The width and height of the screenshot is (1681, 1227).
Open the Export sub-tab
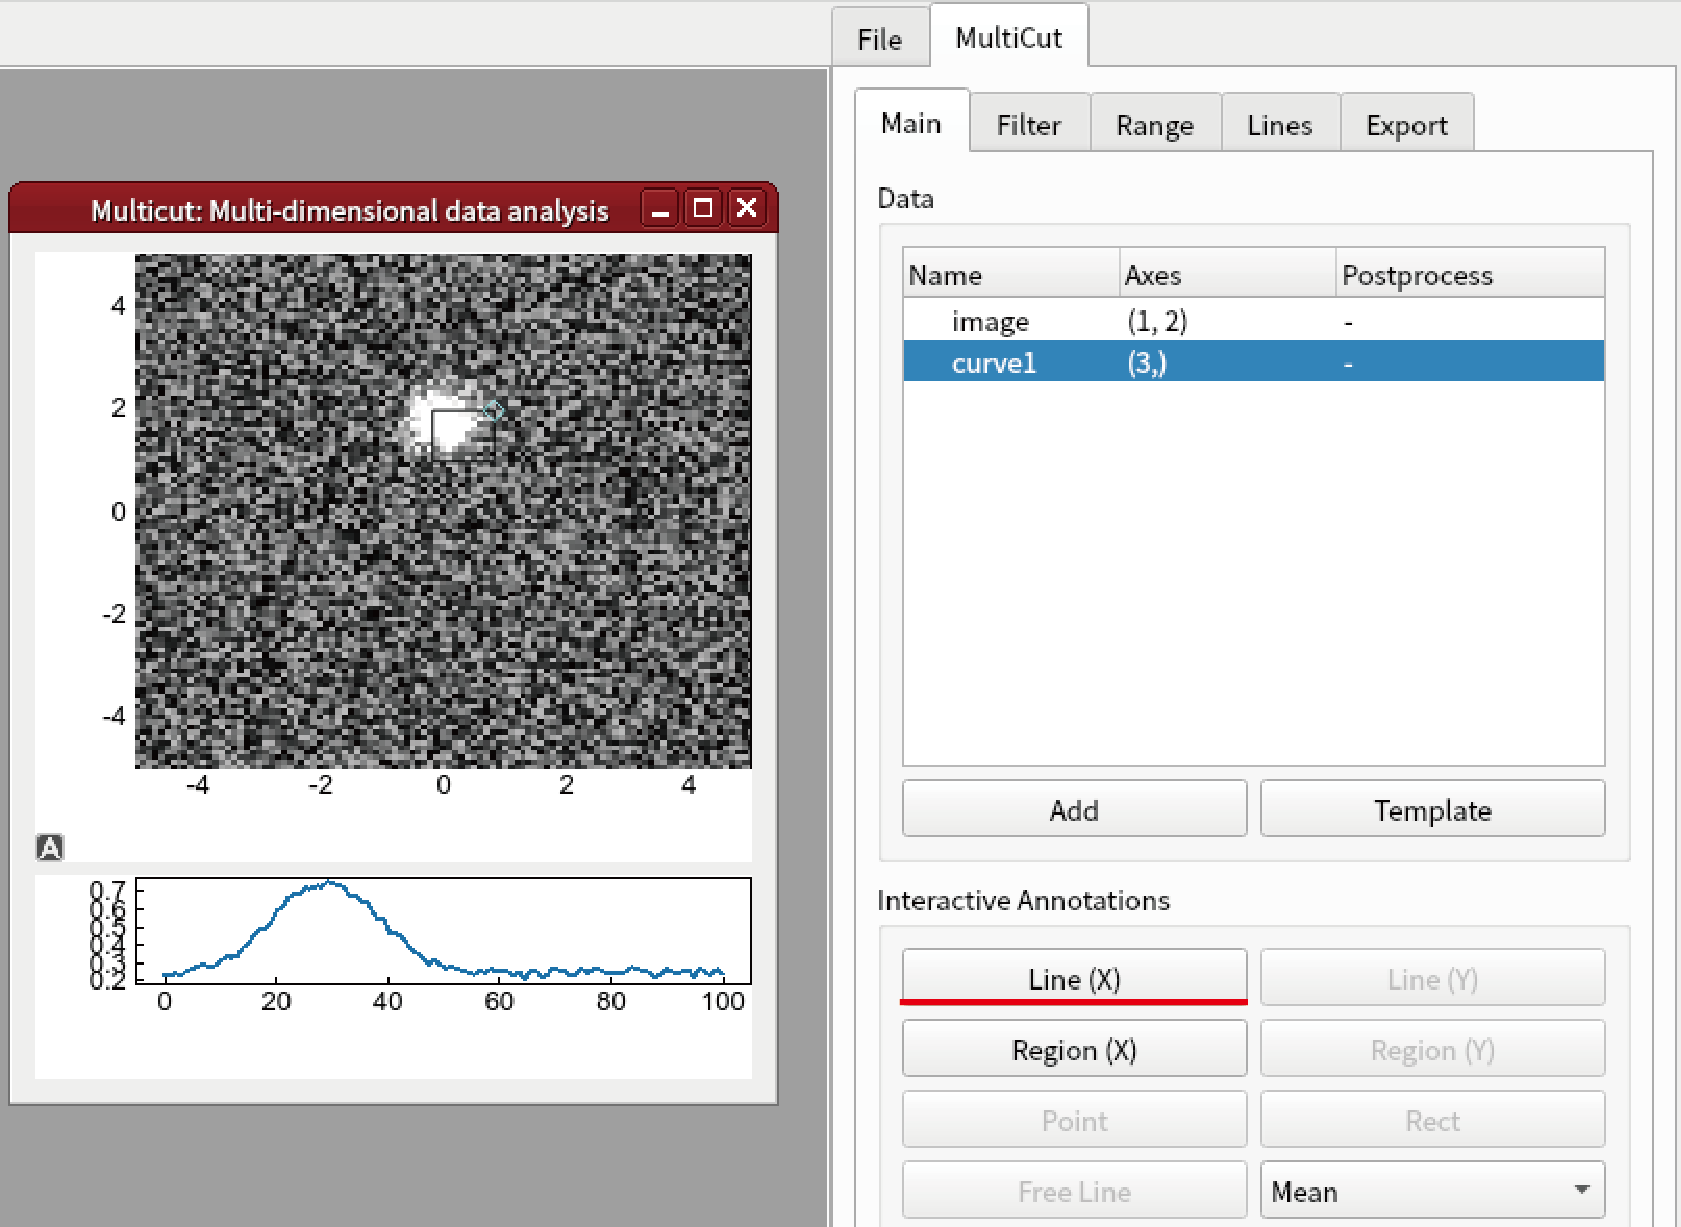pos(1407,125)
